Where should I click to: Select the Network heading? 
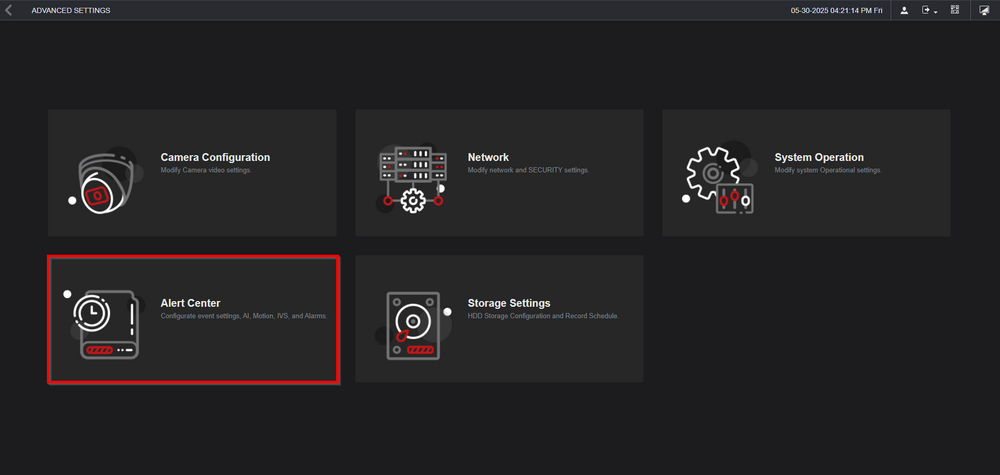pos(488,157)
